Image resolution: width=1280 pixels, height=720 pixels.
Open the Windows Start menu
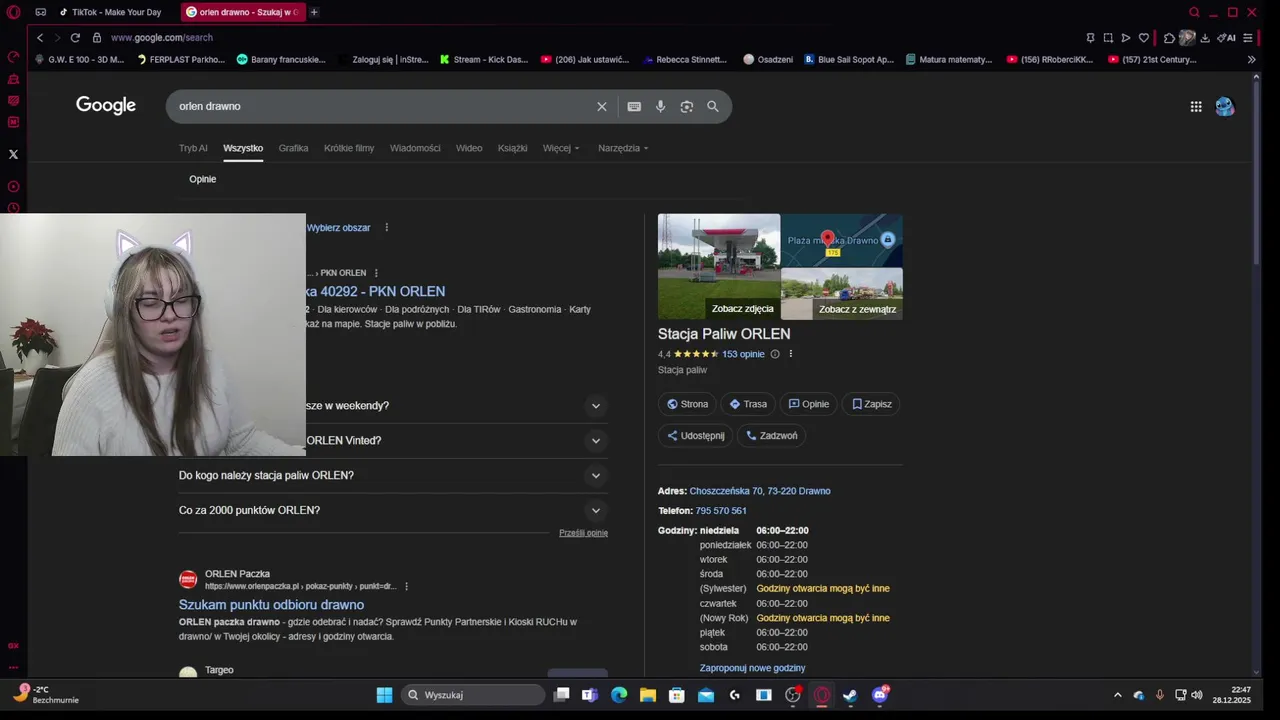[384, 695]
